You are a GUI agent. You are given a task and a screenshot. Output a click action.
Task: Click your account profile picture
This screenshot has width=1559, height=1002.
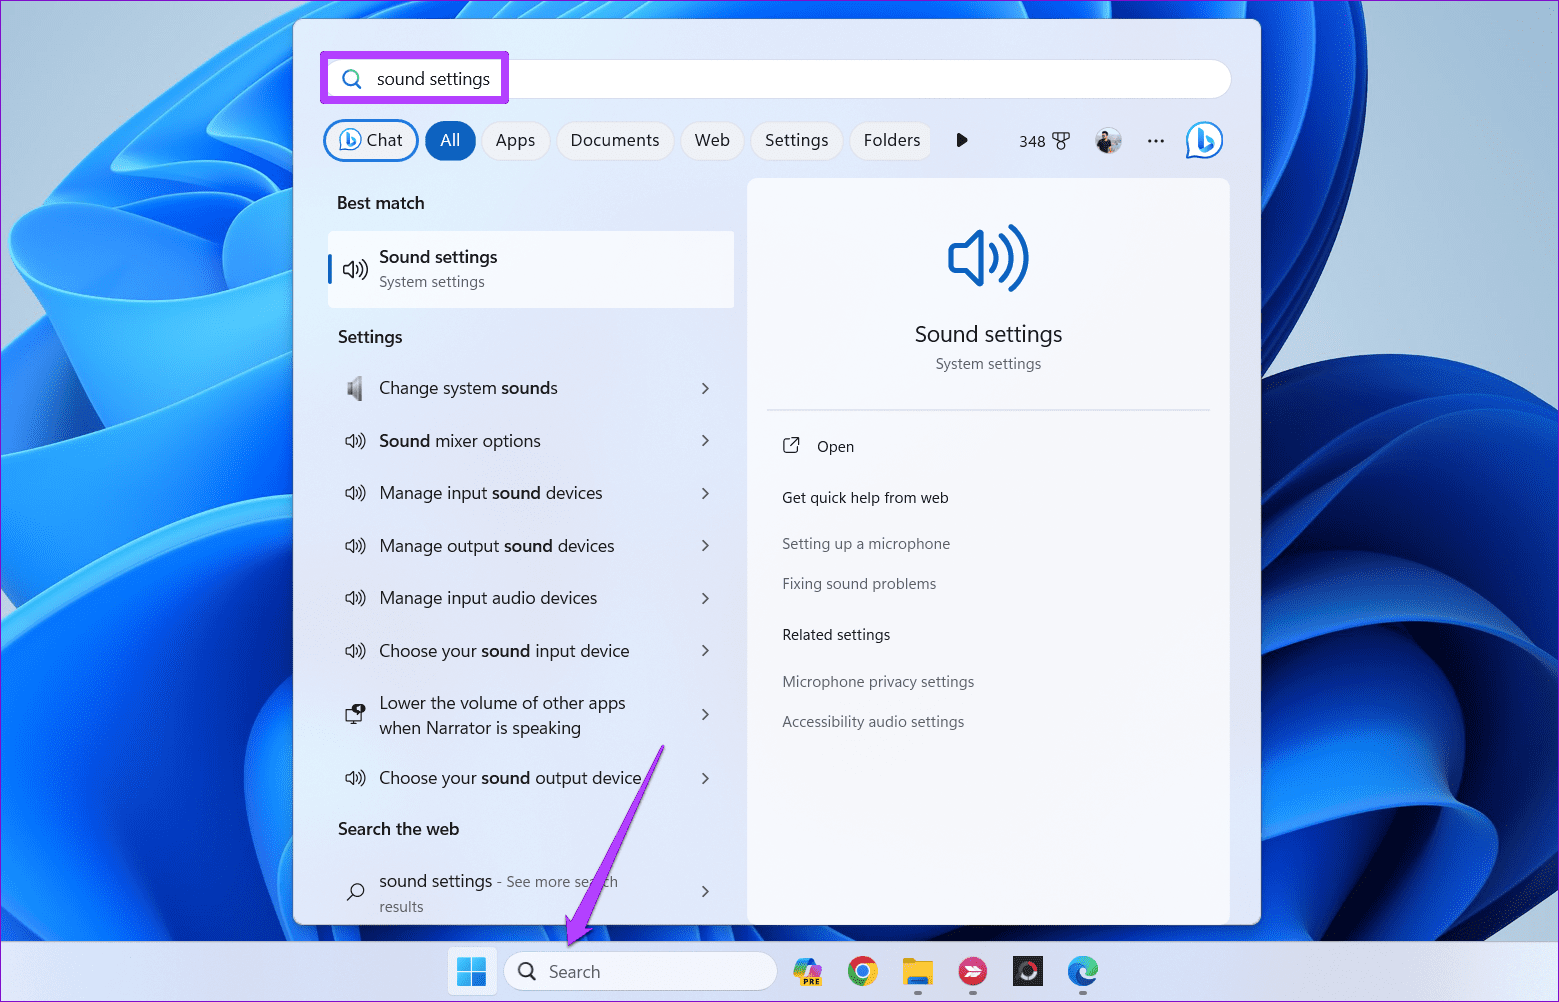pyautogui.click(x=1107, y=140)
